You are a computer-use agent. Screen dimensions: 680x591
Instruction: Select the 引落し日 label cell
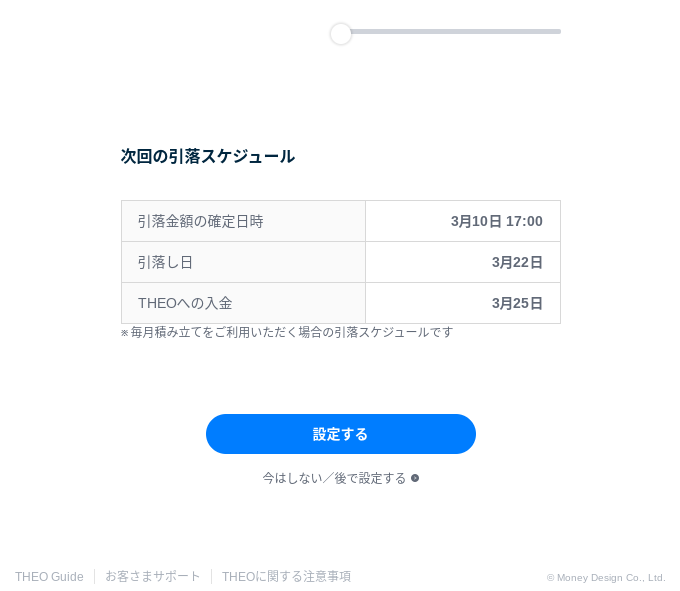[x=243, y=262]
